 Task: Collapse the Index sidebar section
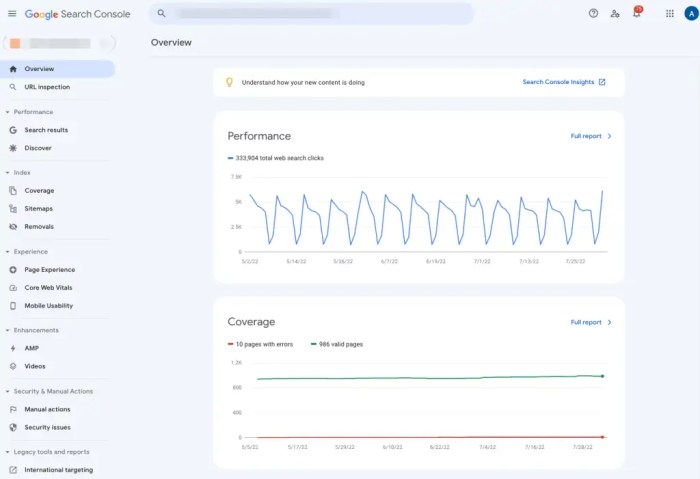(7, 172)
